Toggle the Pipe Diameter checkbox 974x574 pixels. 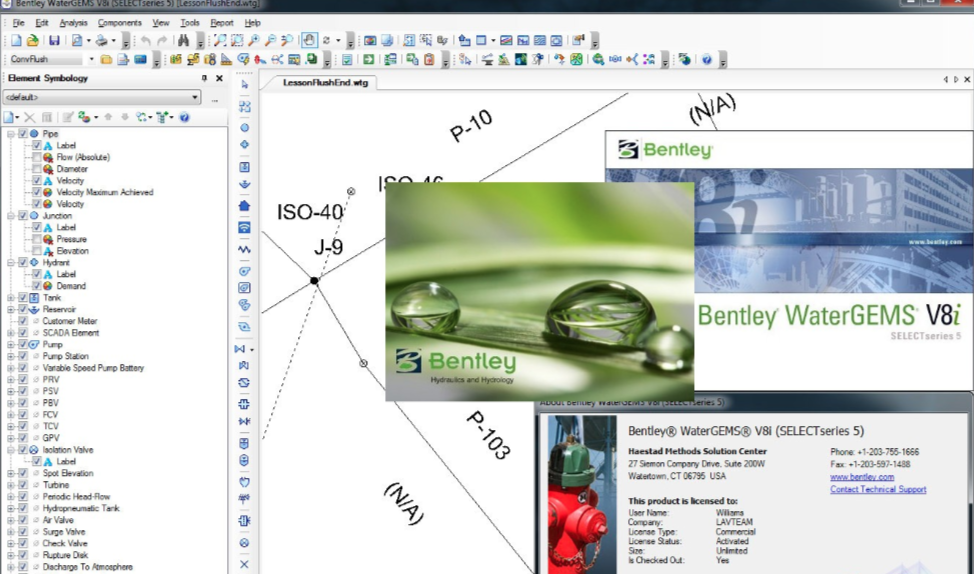37,169
